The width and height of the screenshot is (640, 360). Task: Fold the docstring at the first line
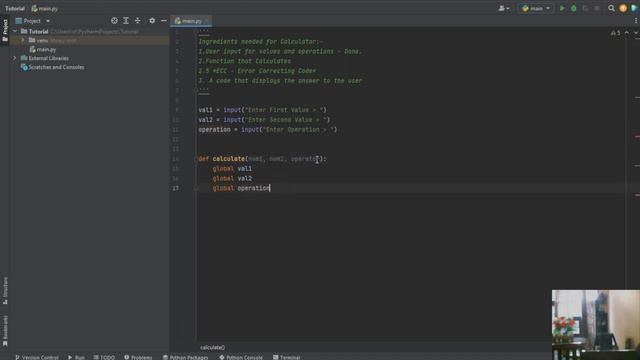pos(196,31)
